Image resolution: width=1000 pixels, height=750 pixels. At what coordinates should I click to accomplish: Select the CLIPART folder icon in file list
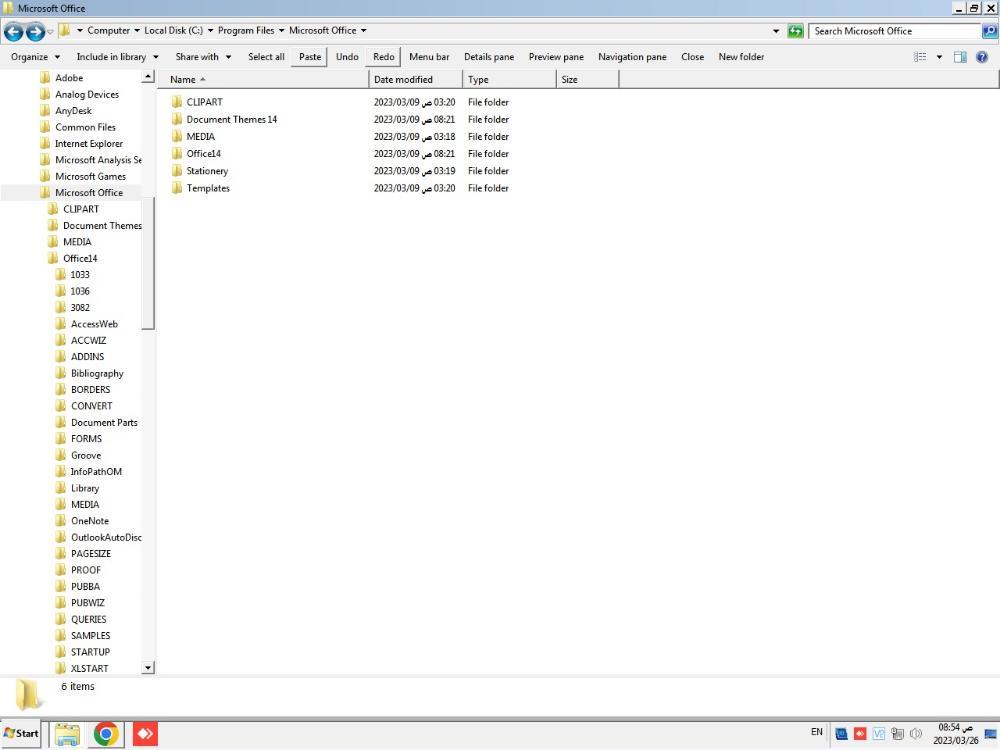177,102
